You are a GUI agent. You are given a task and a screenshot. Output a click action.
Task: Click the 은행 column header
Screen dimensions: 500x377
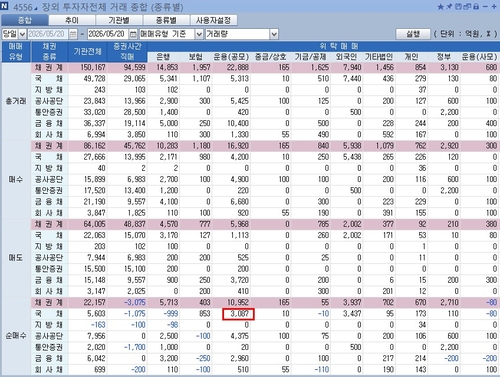163,57
